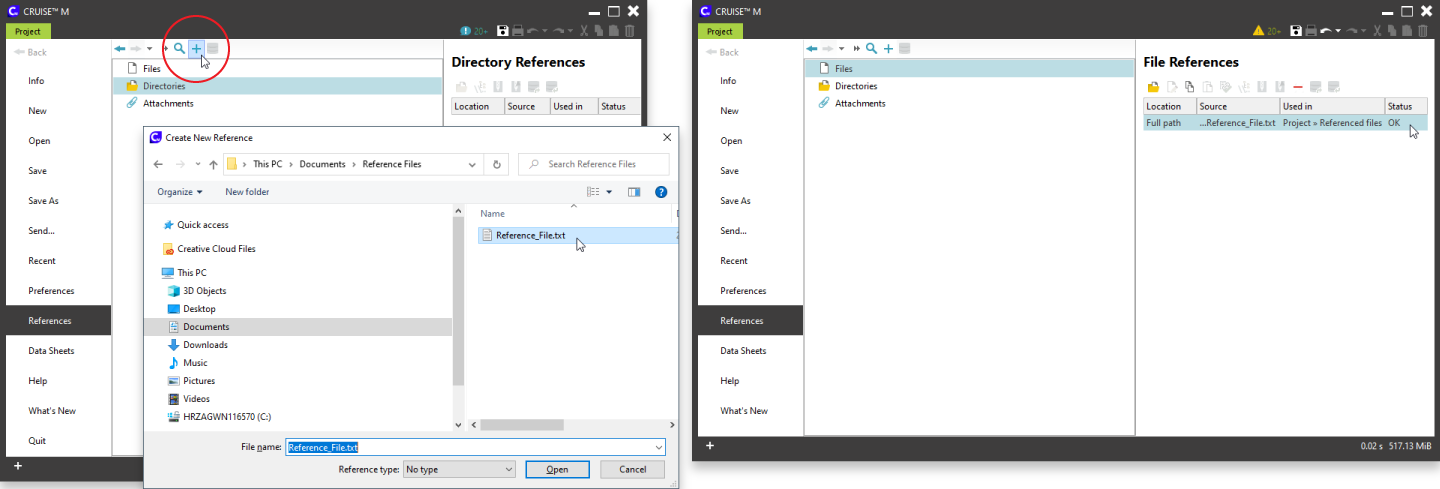Viewport: 1440px width, 489px height.
Task: Open the File name dropdown arrow
Action: pos(657,447)
